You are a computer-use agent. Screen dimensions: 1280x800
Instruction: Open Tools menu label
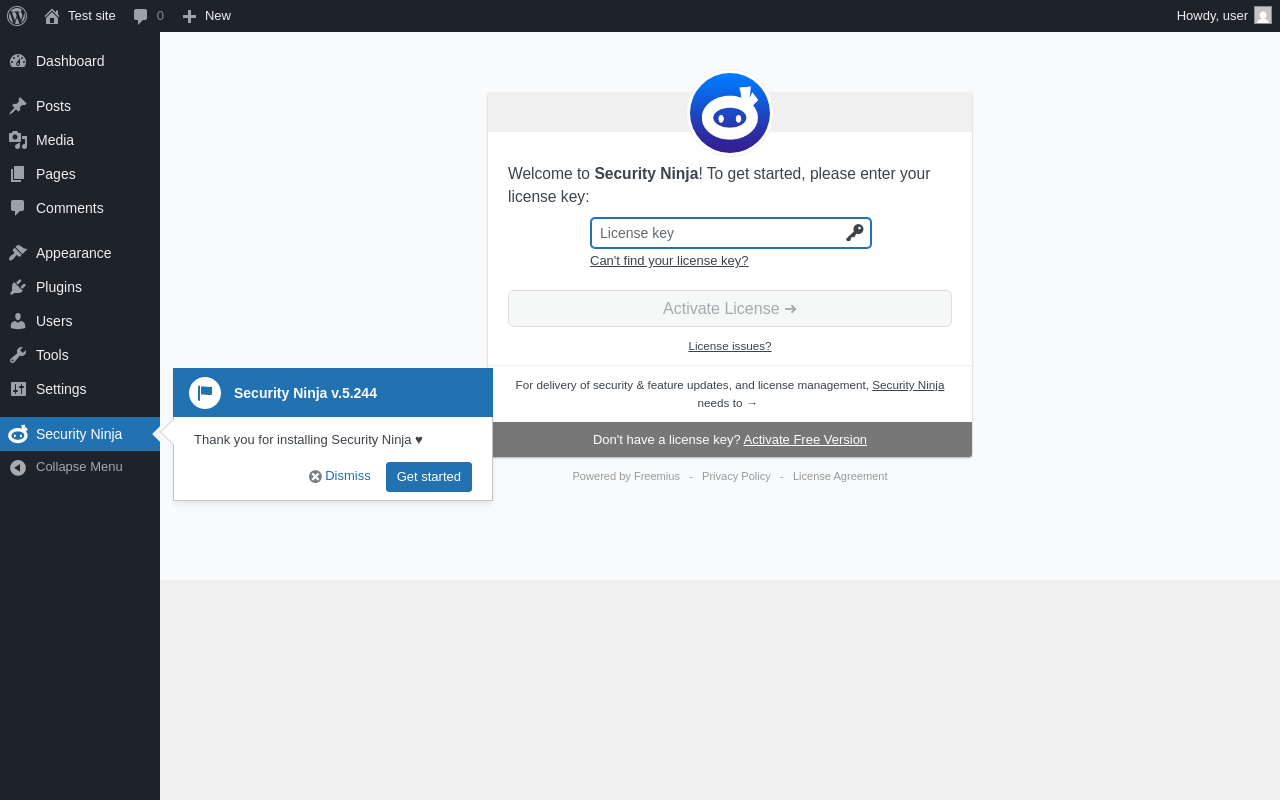[52, 355]
